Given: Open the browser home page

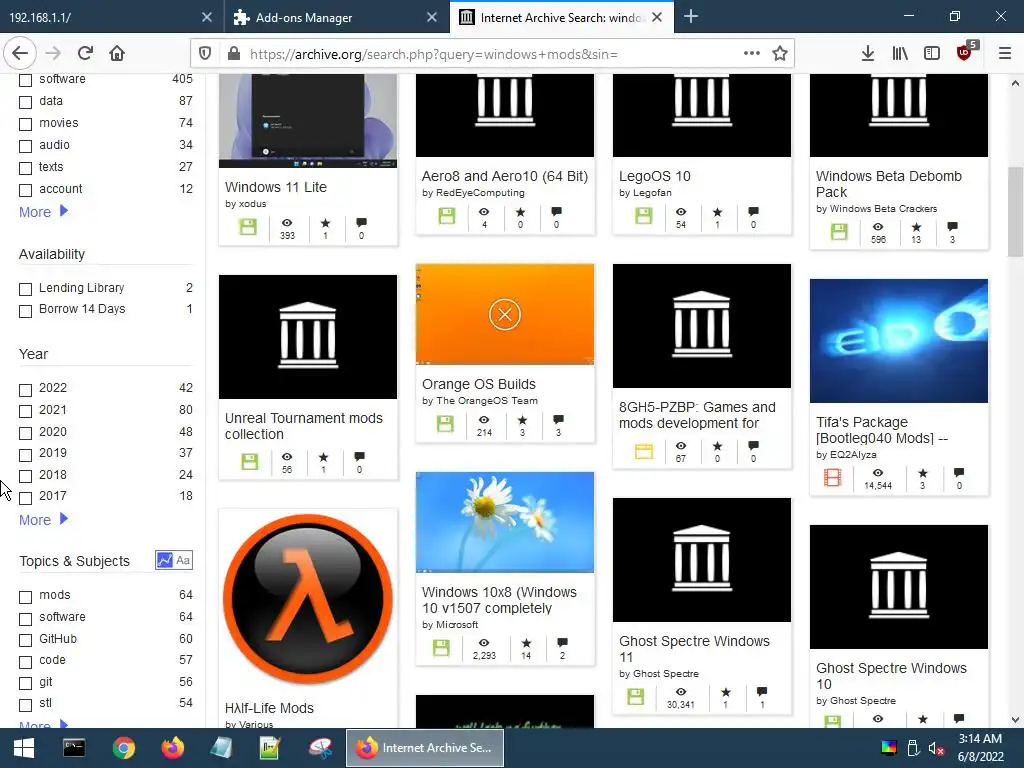Looking at the screenshot, I should [x=117, y=54].
